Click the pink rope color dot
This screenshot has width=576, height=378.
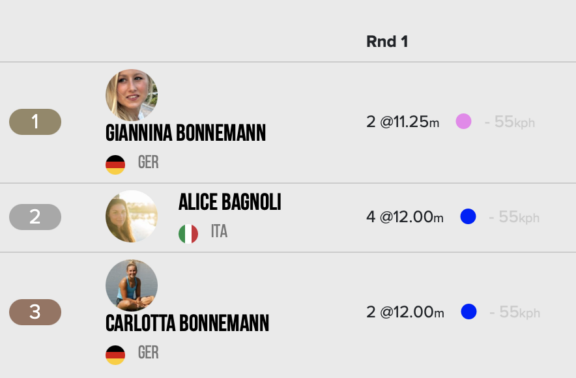point(464,121)
